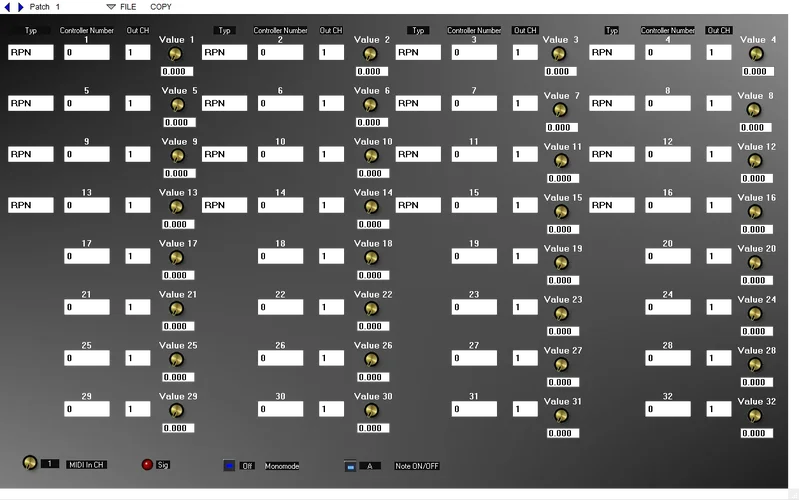The height and width of the screenshot is (500, 799).
Task: Click Out CH field for controller 30
Action: tap(331, 409)
